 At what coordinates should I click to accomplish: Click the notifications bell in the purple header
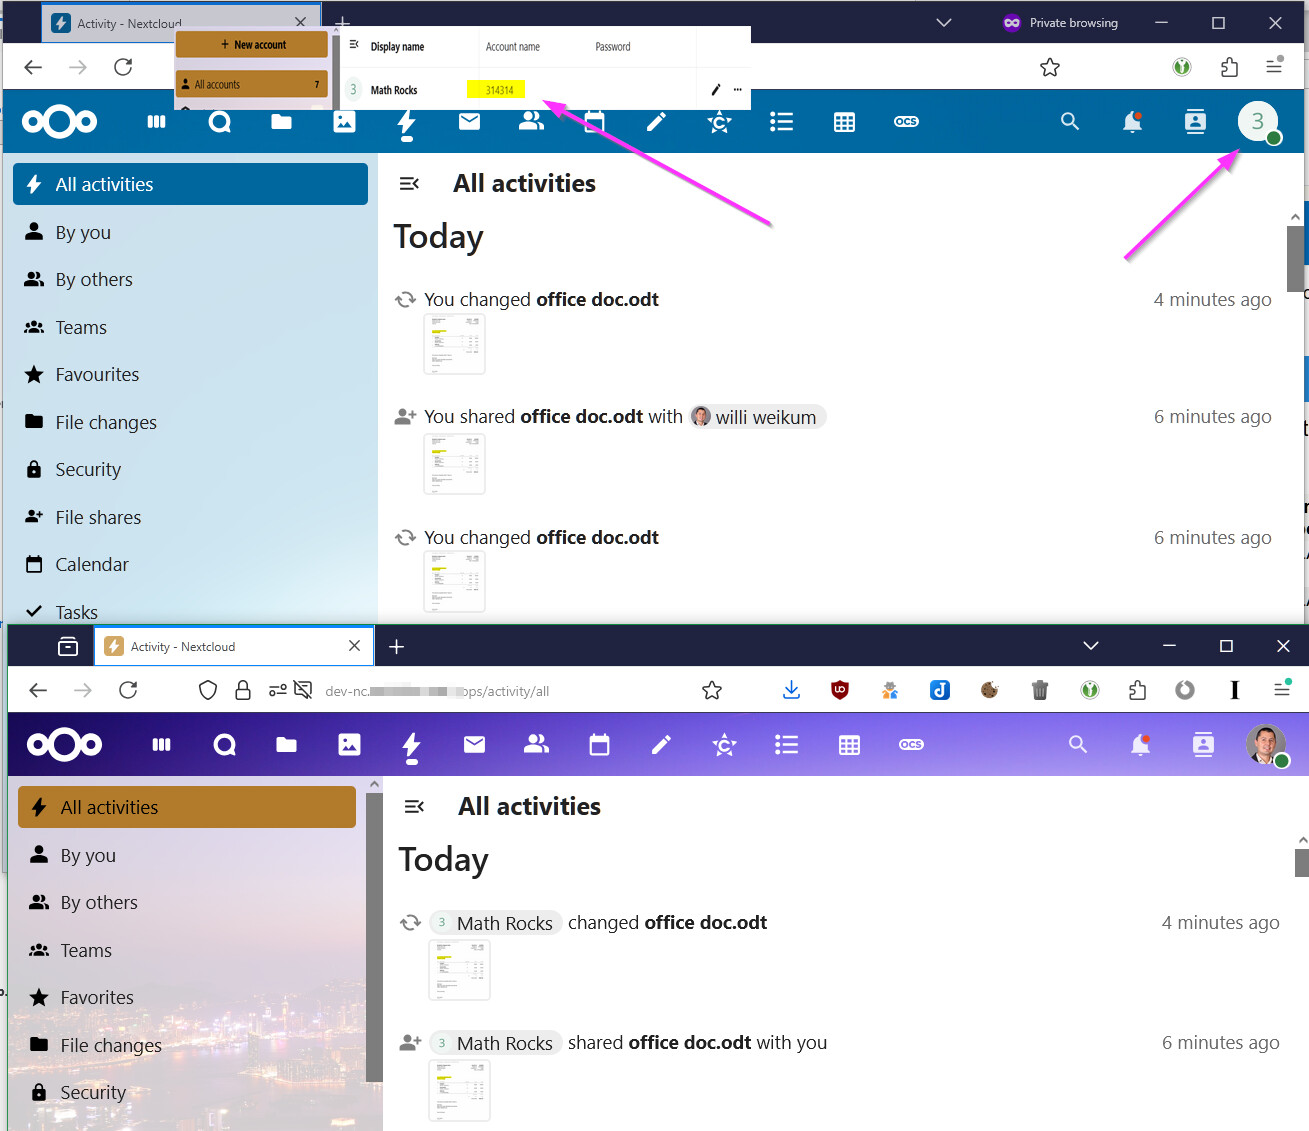(x=1140, y=744)
